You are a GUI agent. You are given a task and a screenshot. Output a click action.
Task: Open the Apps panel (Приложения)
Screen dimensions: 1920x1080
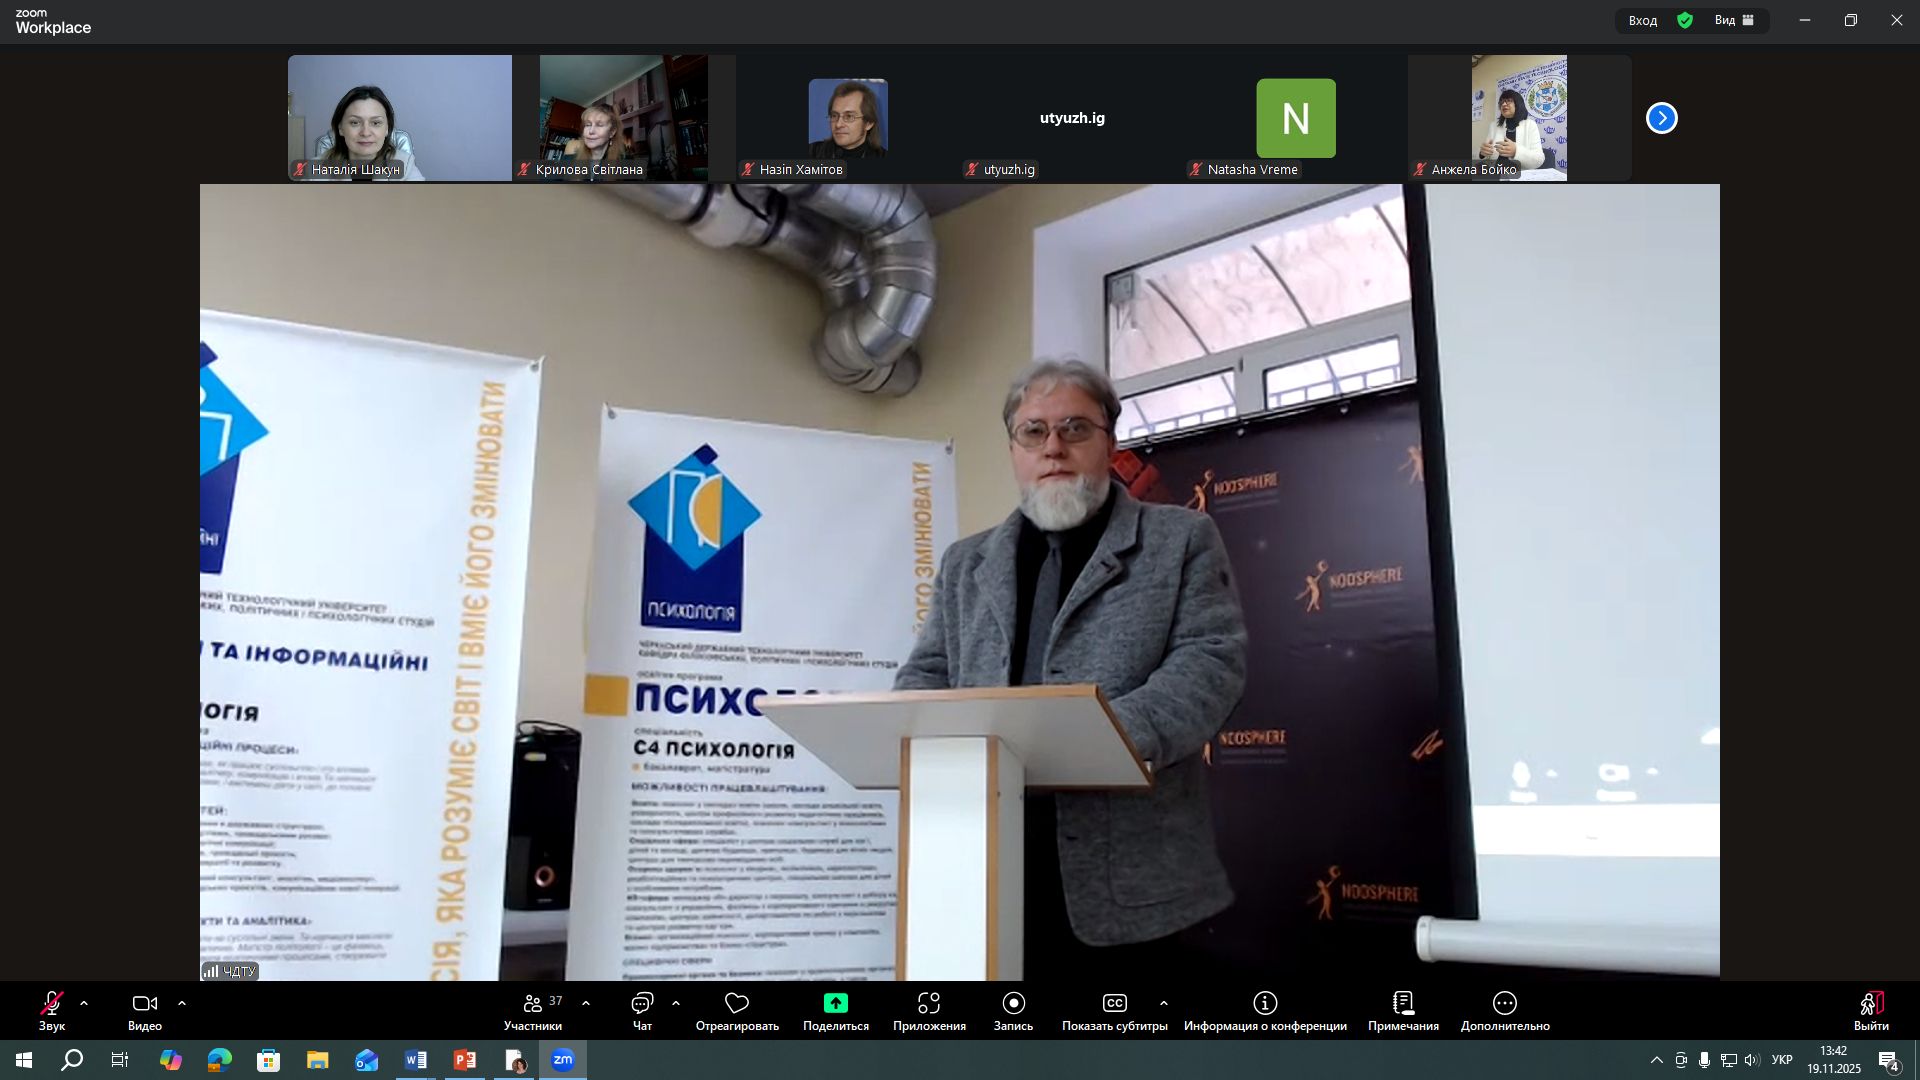pos(929,1011)
